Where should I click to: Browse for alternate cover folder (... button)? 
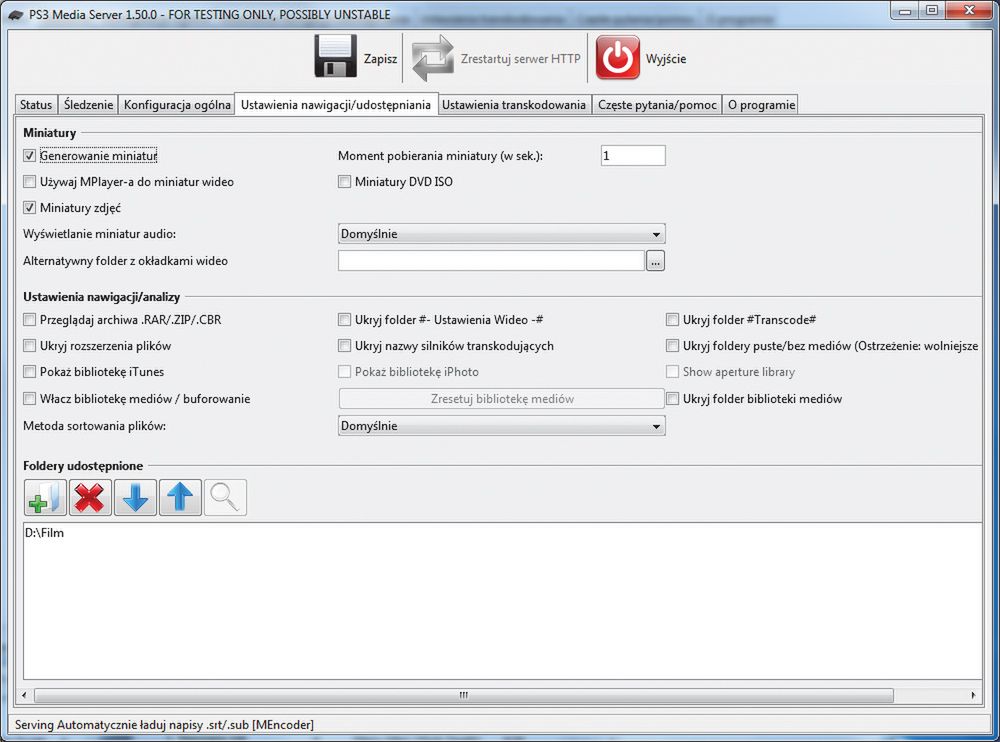[655, 260]
